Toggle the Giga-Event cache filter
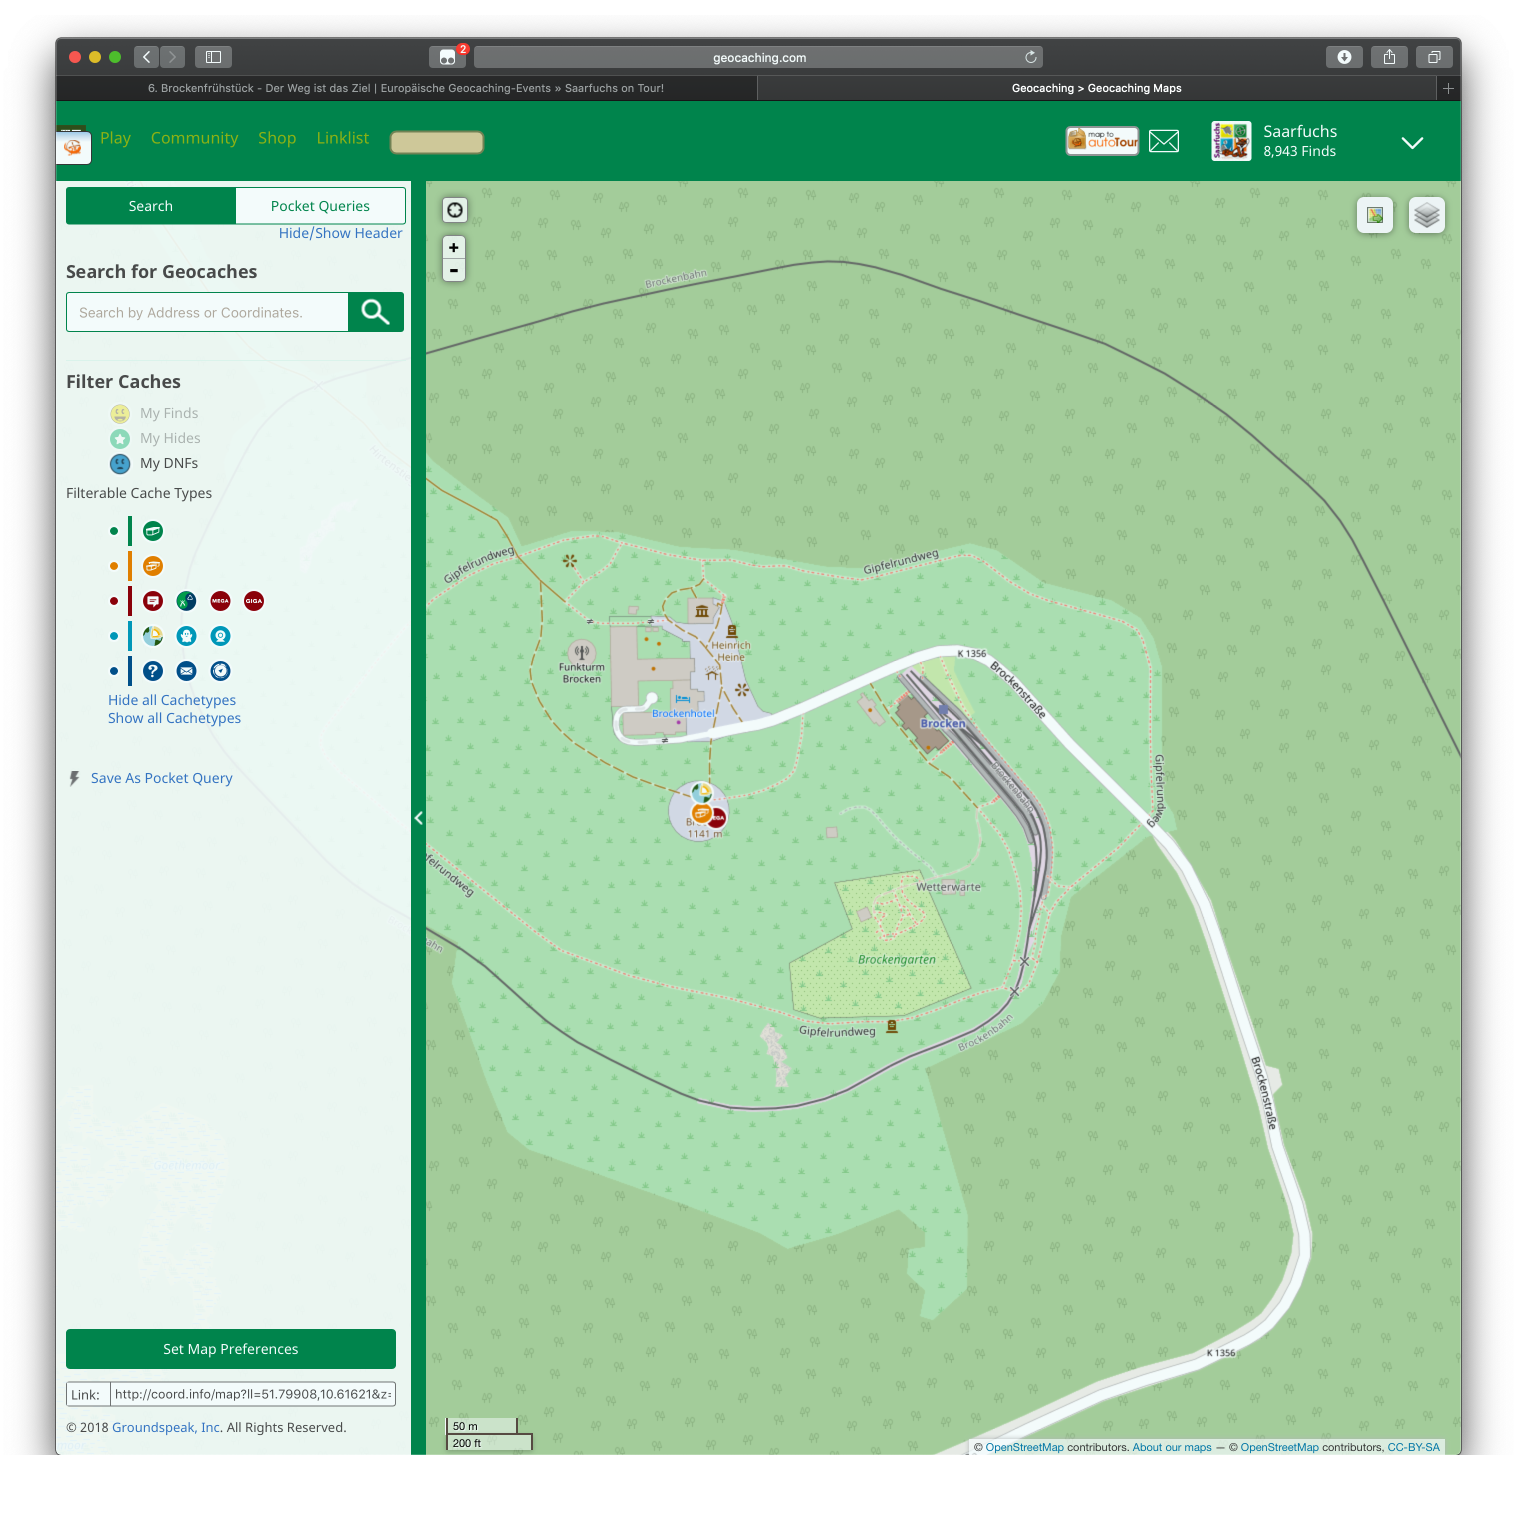This screenshot has height=1529, width=1517. [254, 601]
